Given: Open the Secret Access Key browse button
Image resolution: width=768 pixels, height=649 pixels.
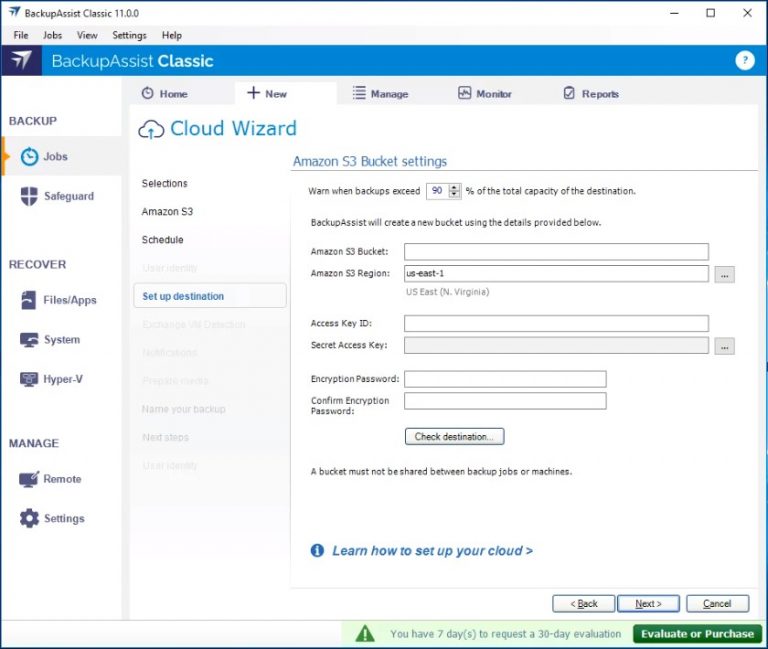Looking at the screenshot, I should click(x=724, y=346).
